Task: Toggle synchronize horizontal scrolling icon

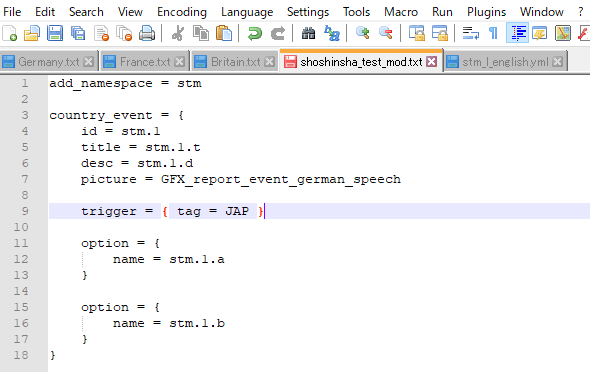Action: coord(439,33)
